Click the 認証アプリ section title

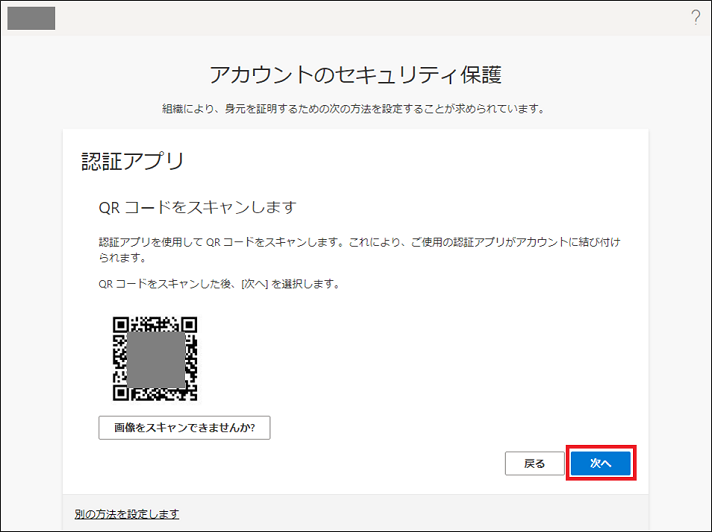[x=133, y=161]
